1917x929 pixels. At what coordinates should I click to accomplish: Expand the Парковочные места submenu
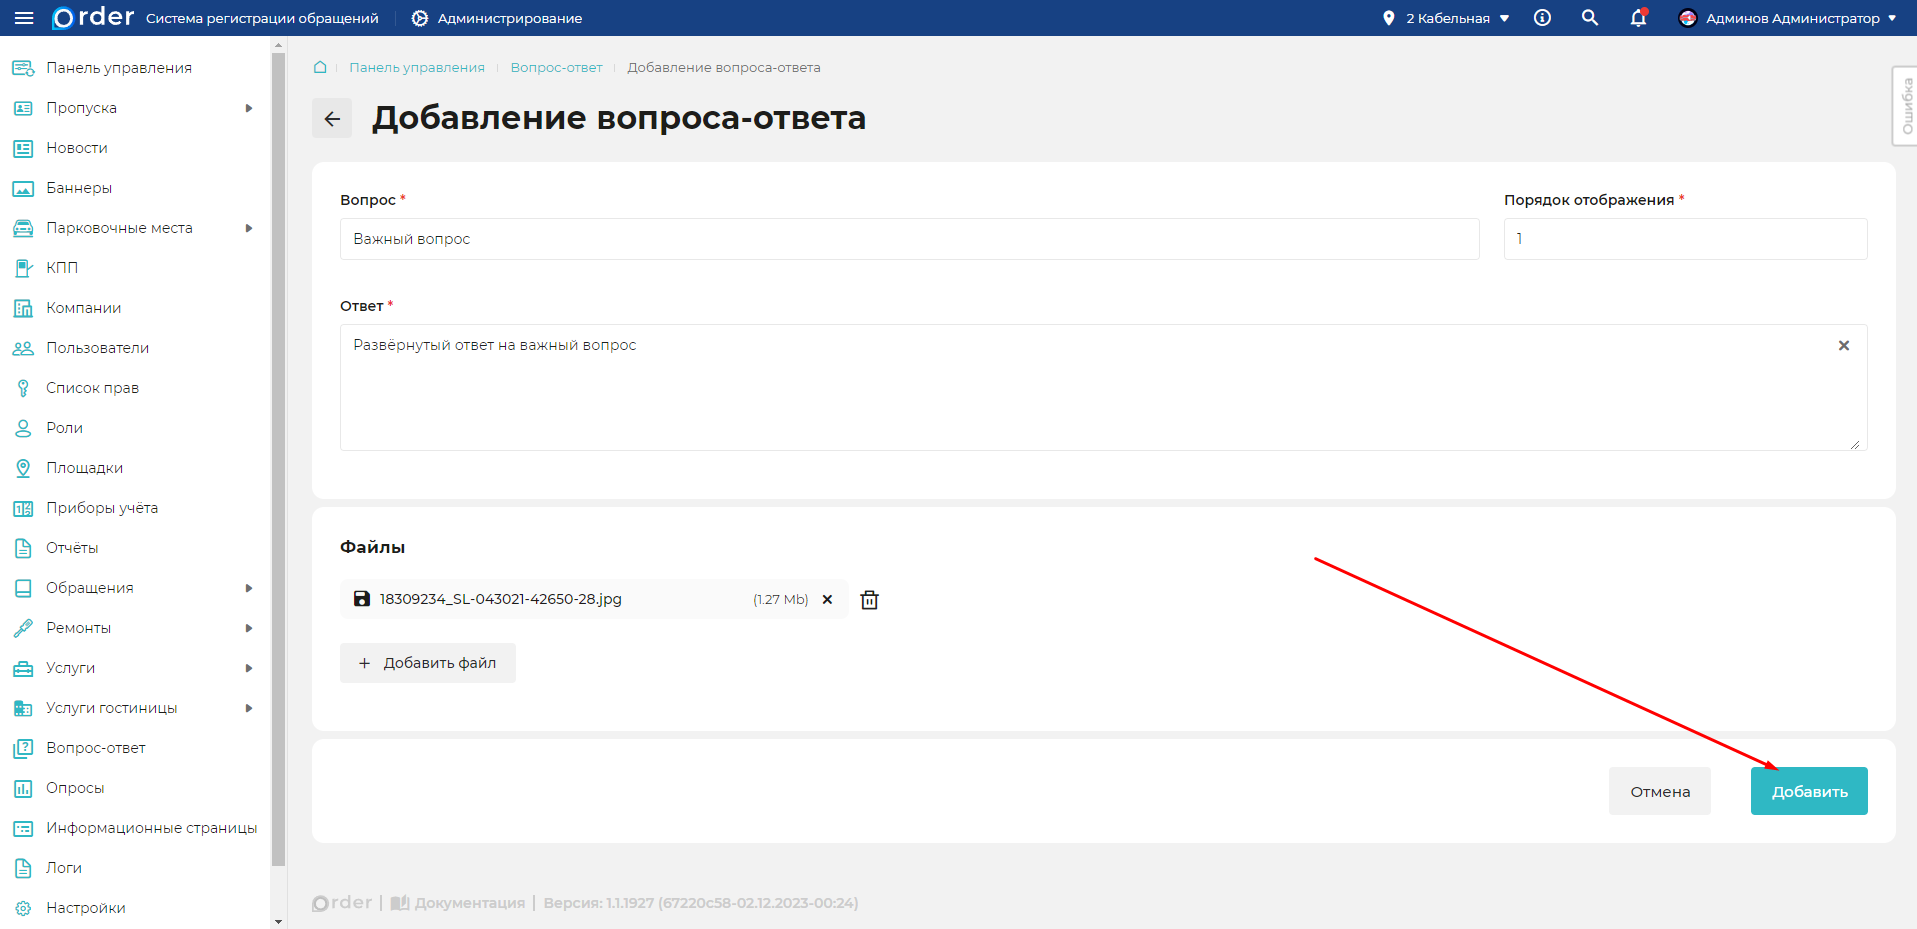[249, 228]
